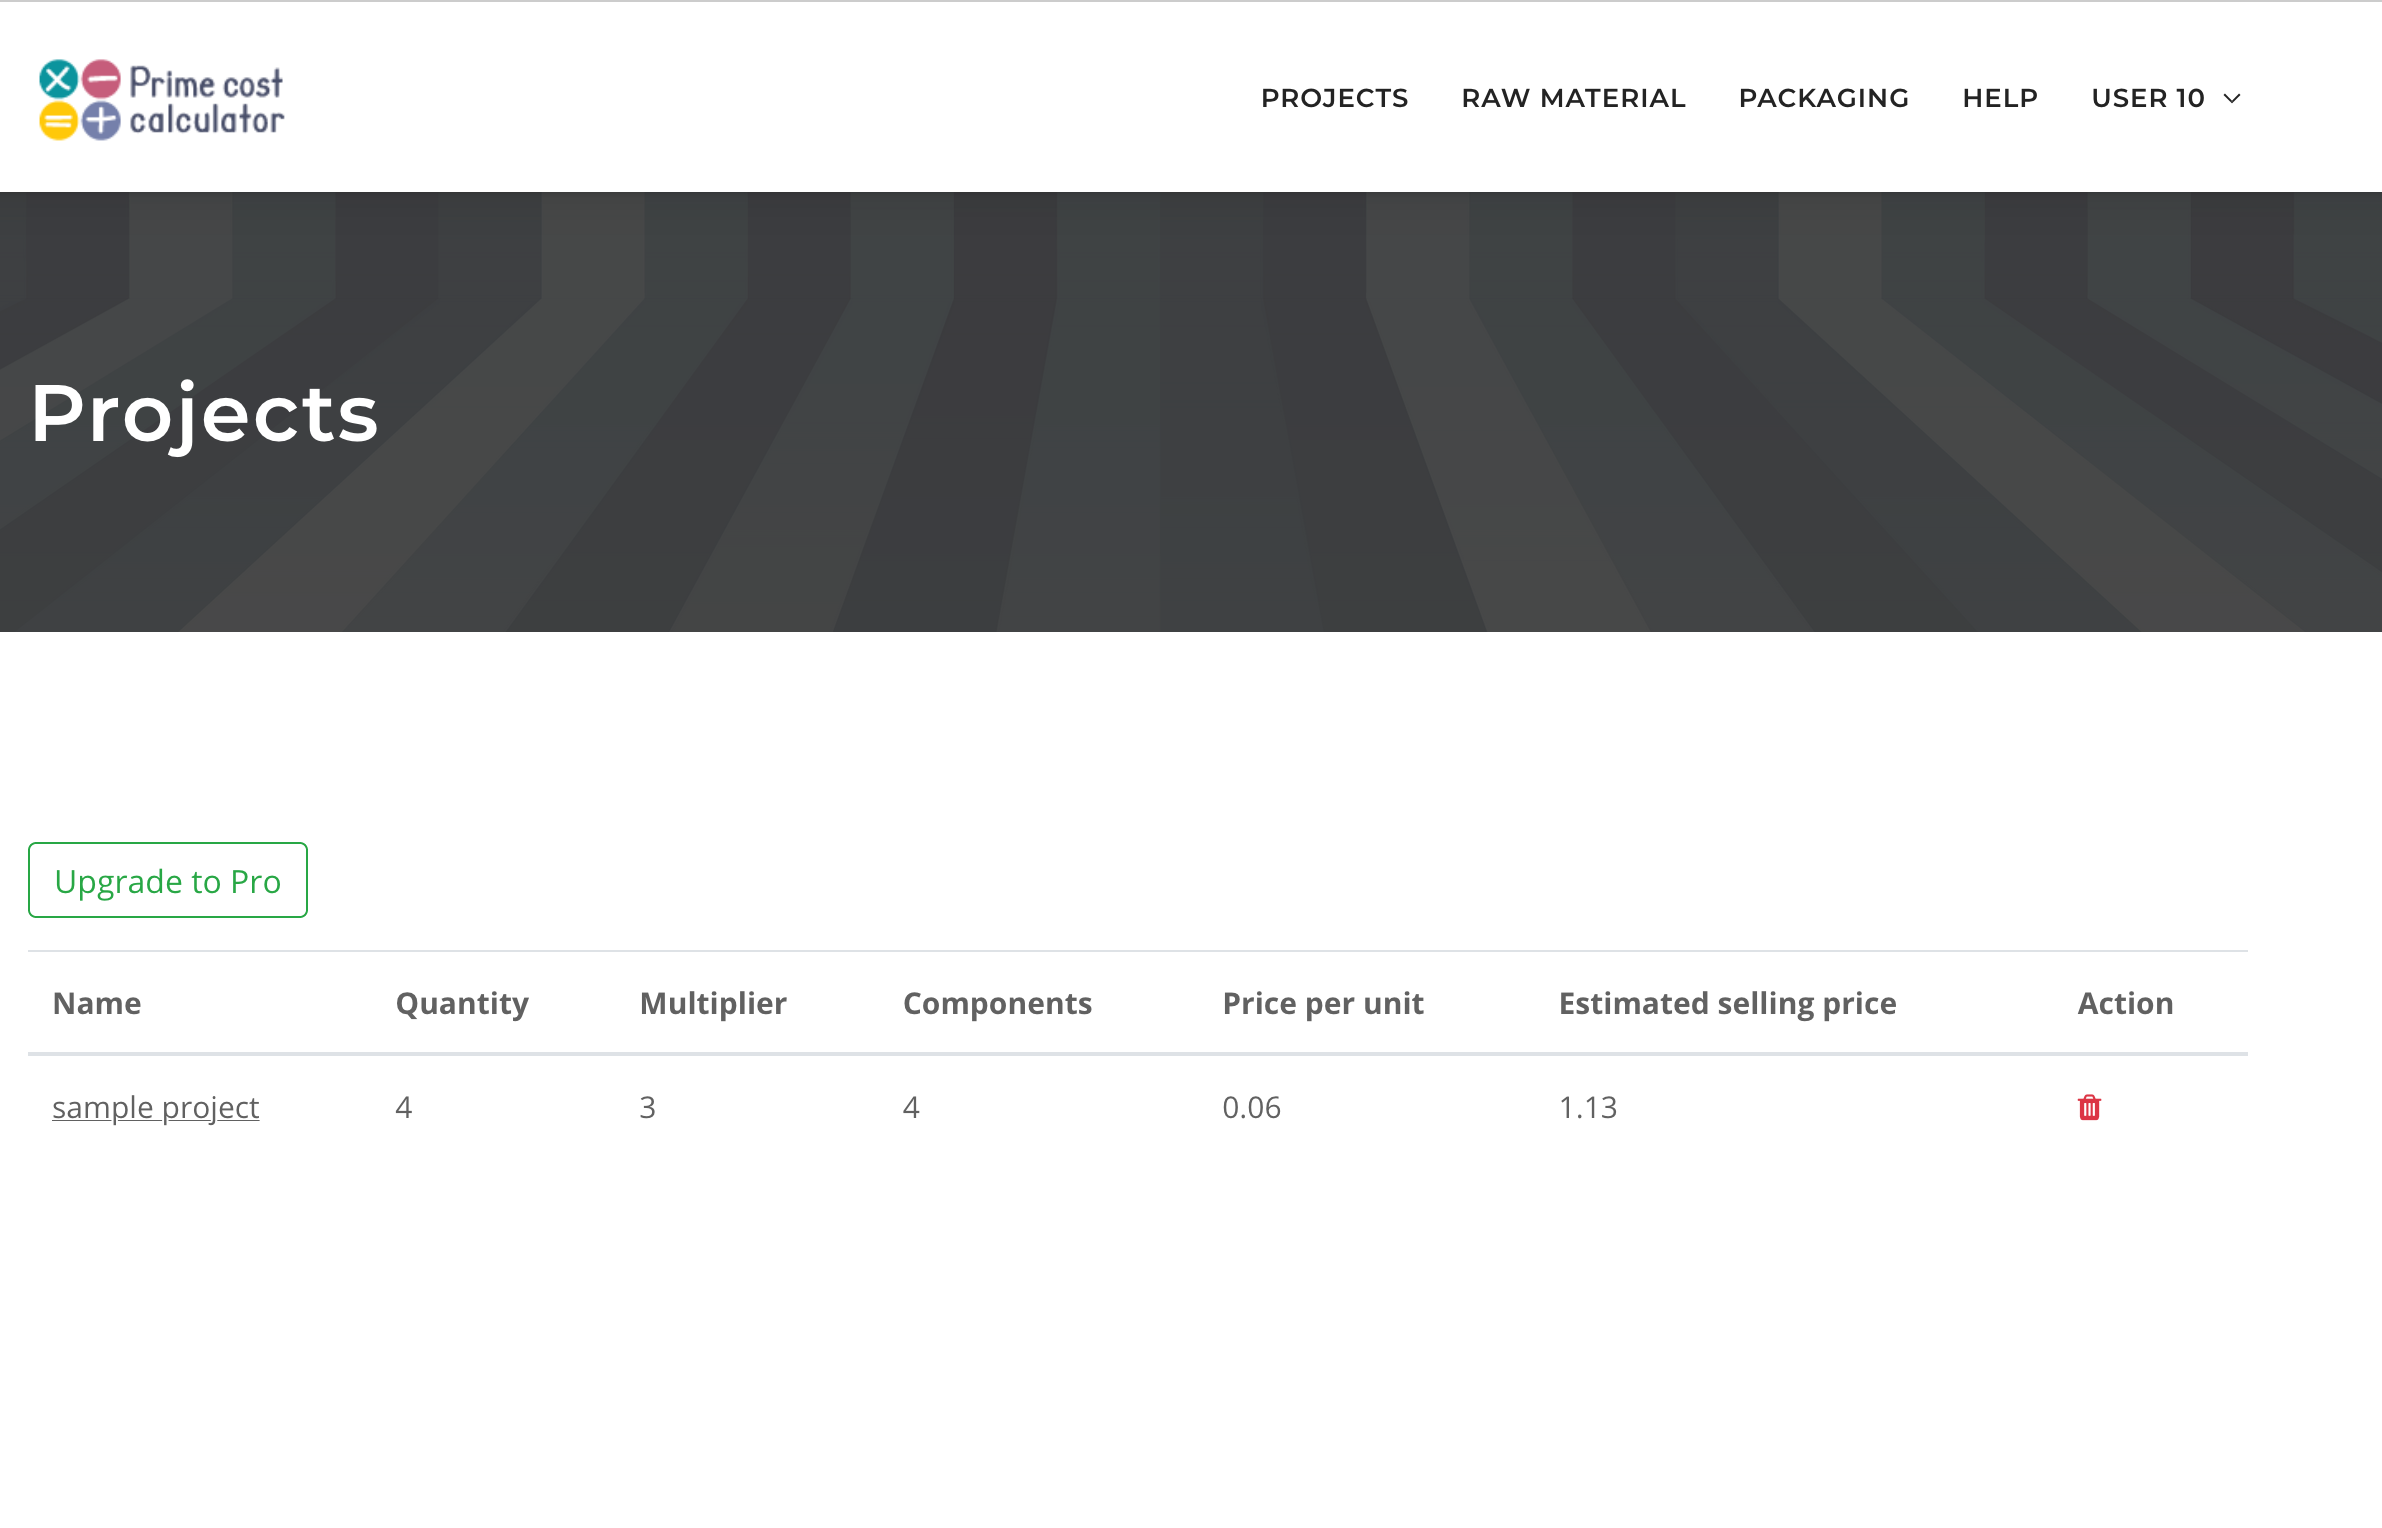Image resolution: width=2382 pixels, height=1528 pixels.
Task: Click the 0.06 price per unit cell
Action: [x=1251, y=1107]
